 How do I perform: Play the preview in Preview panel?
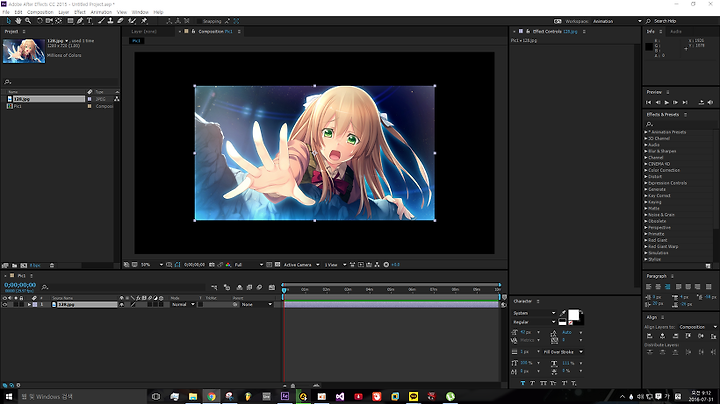(667, 102)
